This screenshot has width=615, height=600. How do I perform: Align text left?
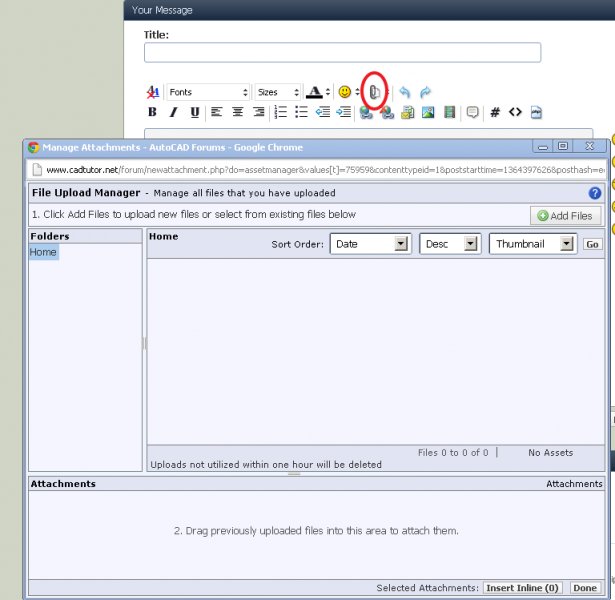click(x=216, y=112)
